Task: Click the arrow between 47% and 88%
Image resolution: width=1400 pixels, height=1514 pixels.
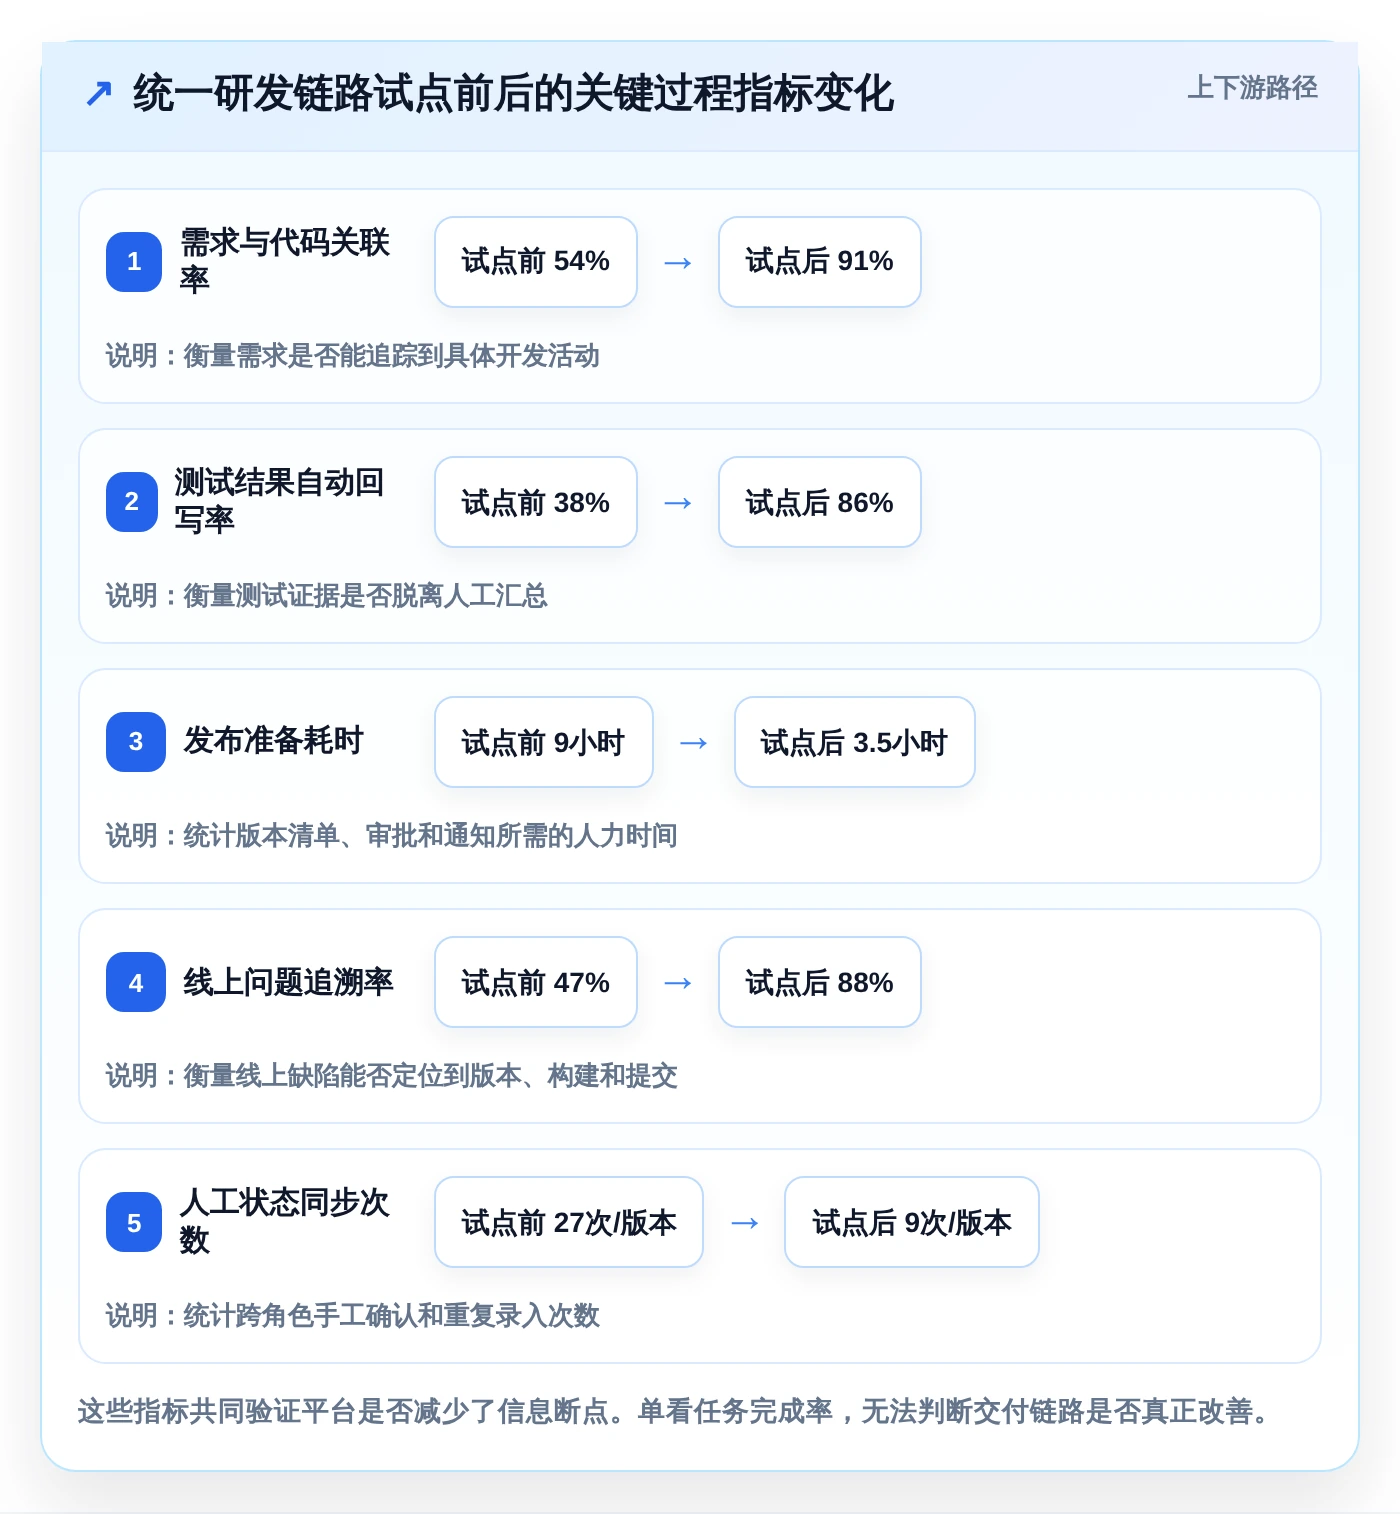Action: (x=678, y=983)
